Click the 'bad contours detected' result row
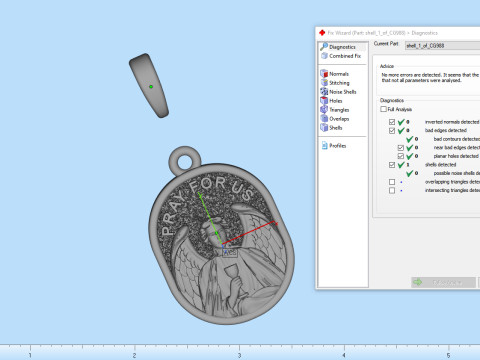The image size is (480, 360). pyautogui.click(x=442, y=139)
